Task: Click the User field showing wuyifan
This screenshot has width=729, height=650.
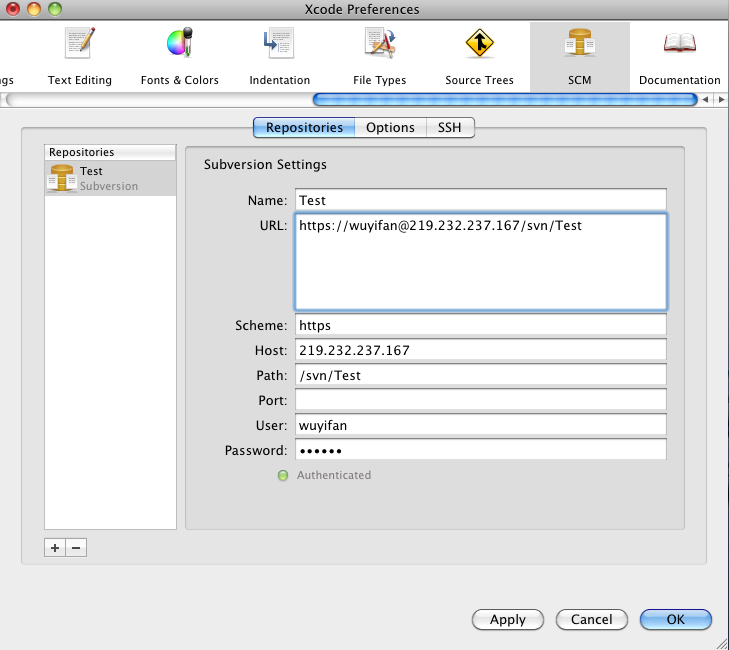Action: [x=481, y=425]
